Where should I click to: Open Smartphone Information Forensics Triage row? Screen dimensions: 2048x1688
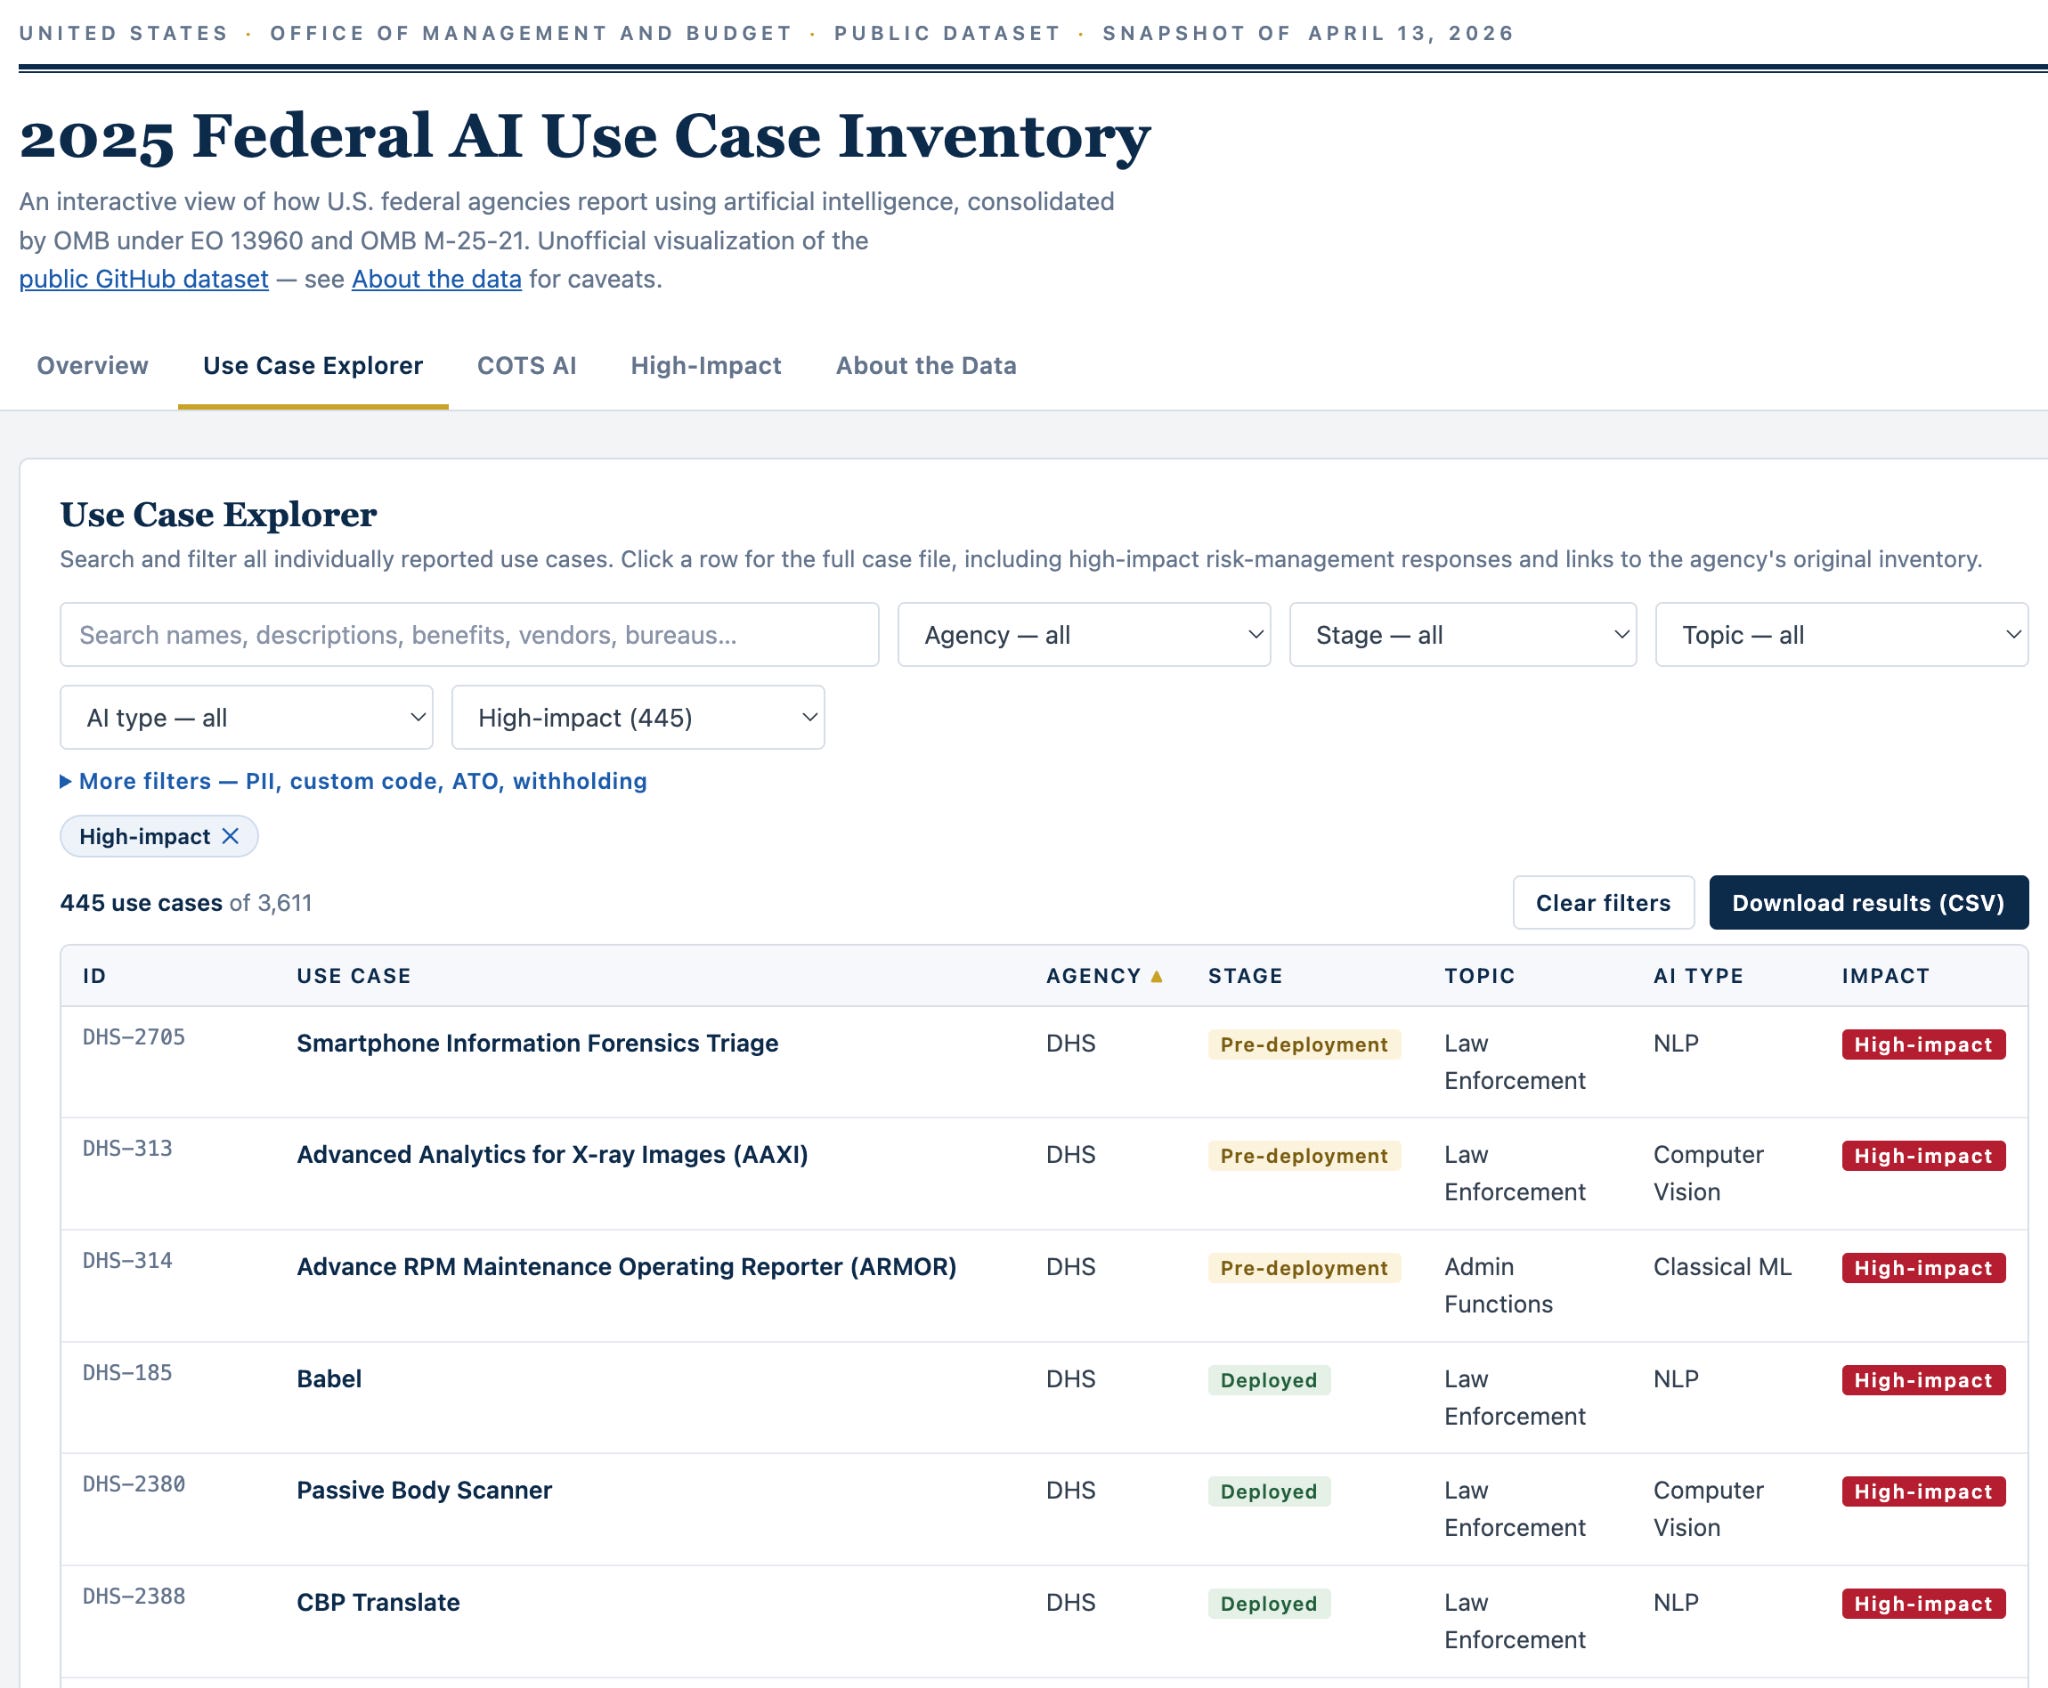point(1044,1062)
